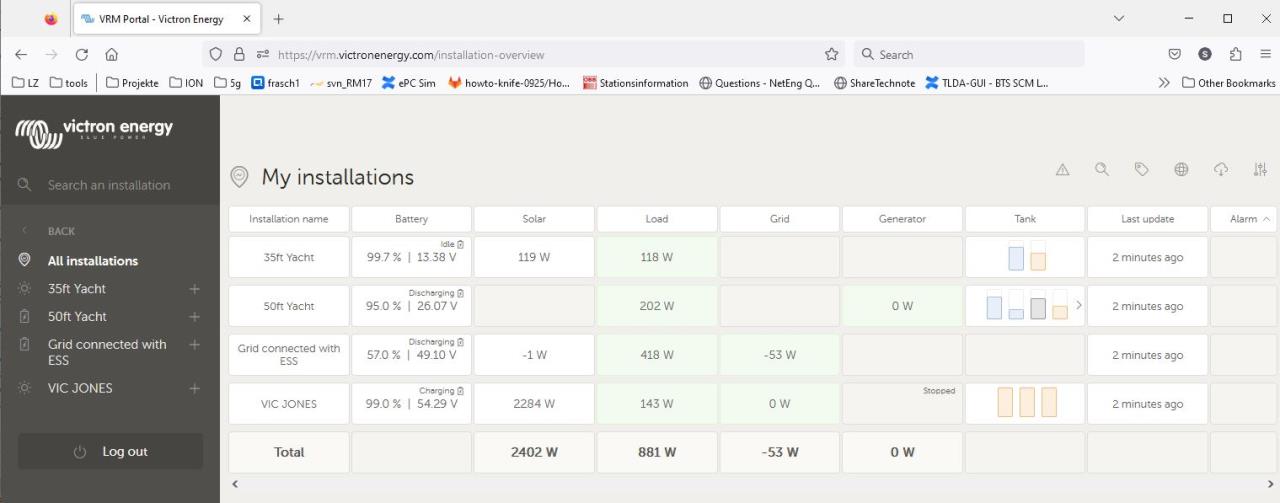
Task: Click the Pocket save icon in toolbar
Action: coord(1176,55)
